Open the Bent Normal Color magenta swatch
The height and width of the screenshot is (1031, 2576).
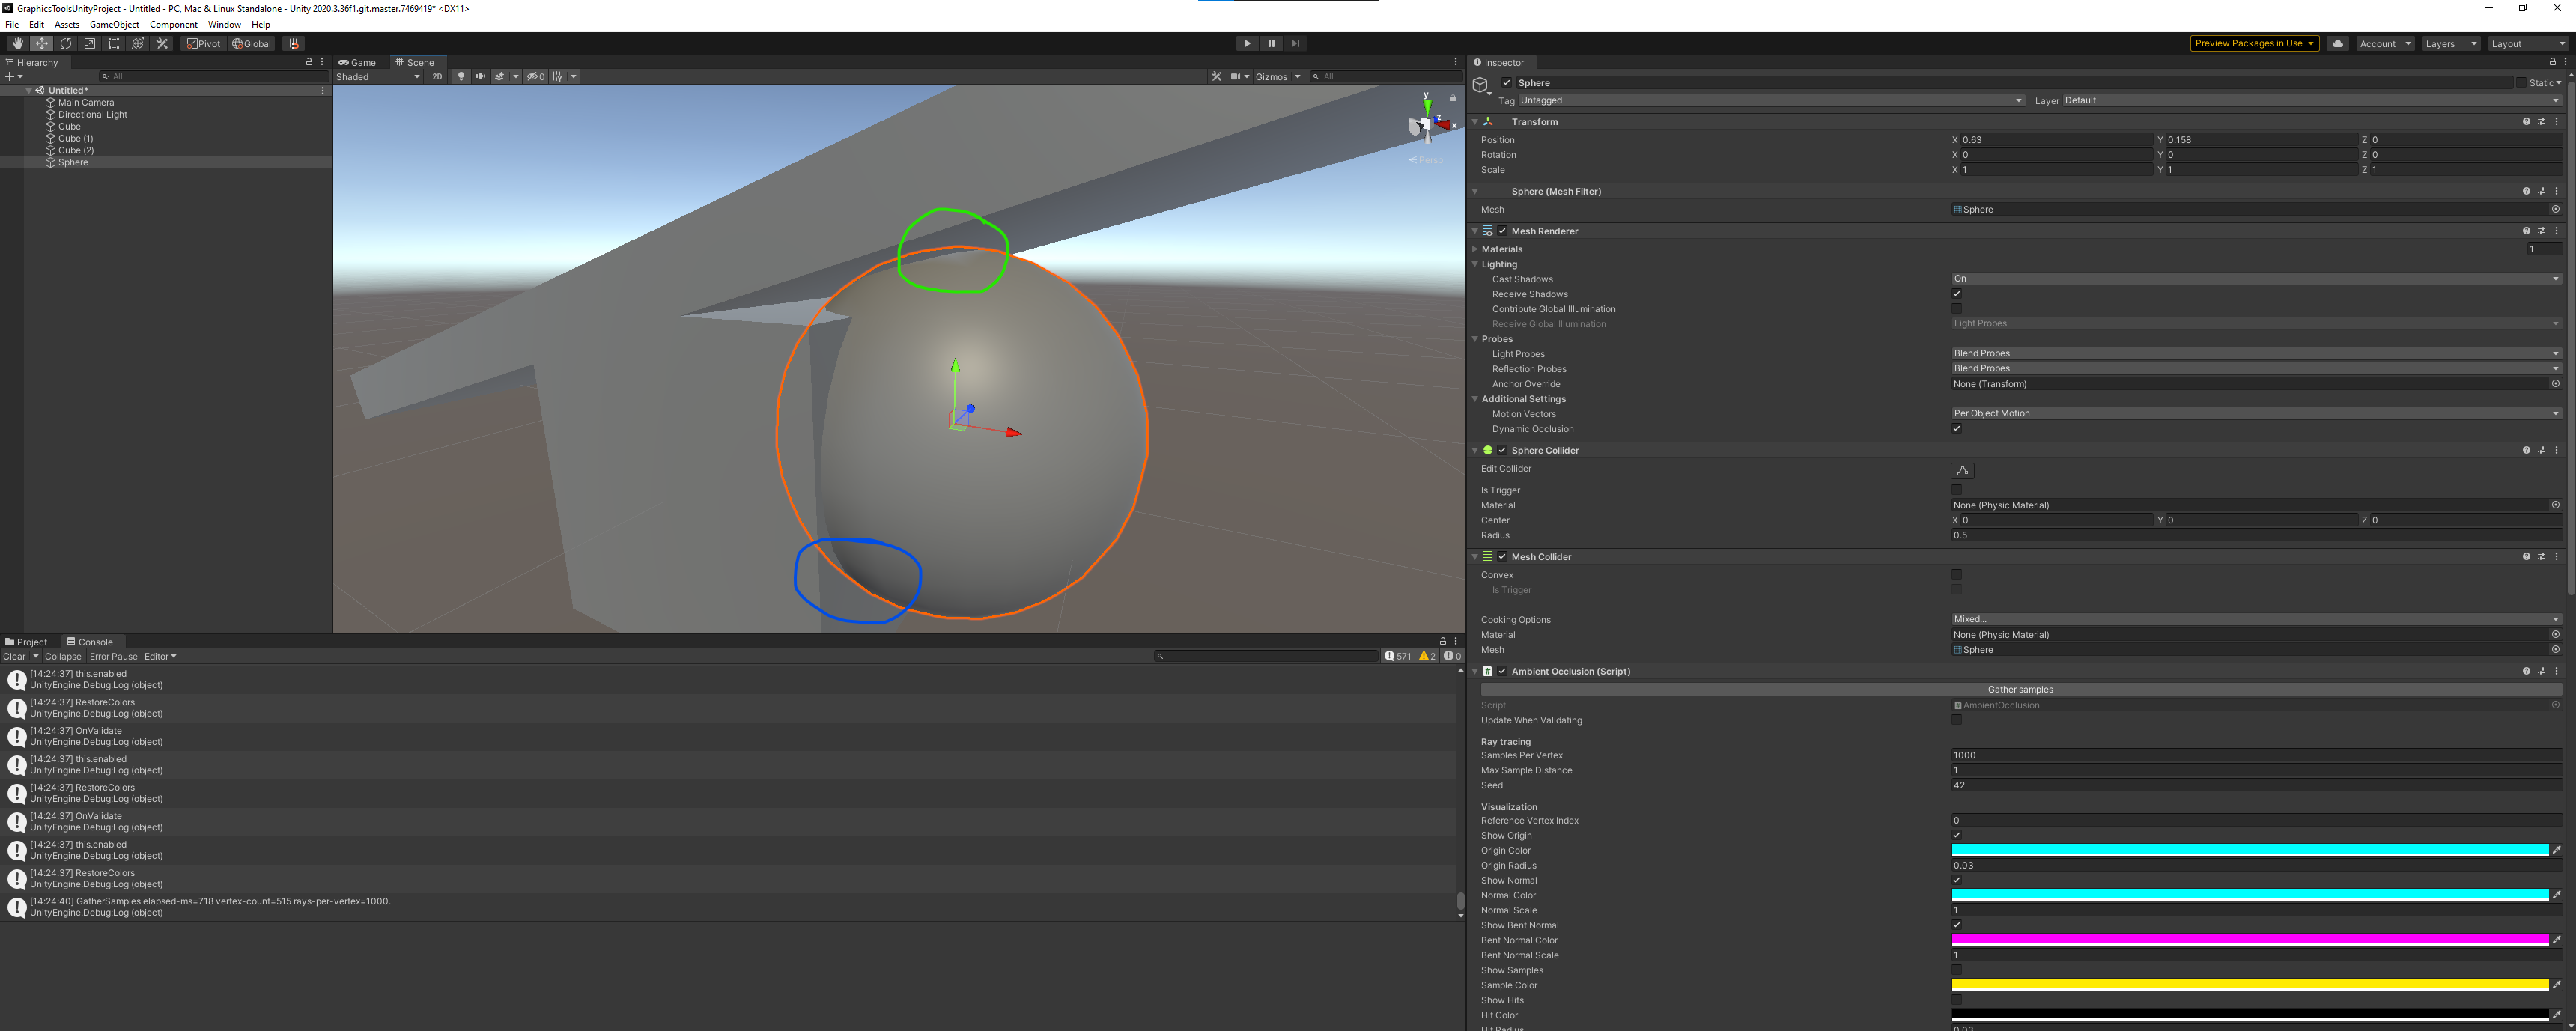[x=2249, y=940]
